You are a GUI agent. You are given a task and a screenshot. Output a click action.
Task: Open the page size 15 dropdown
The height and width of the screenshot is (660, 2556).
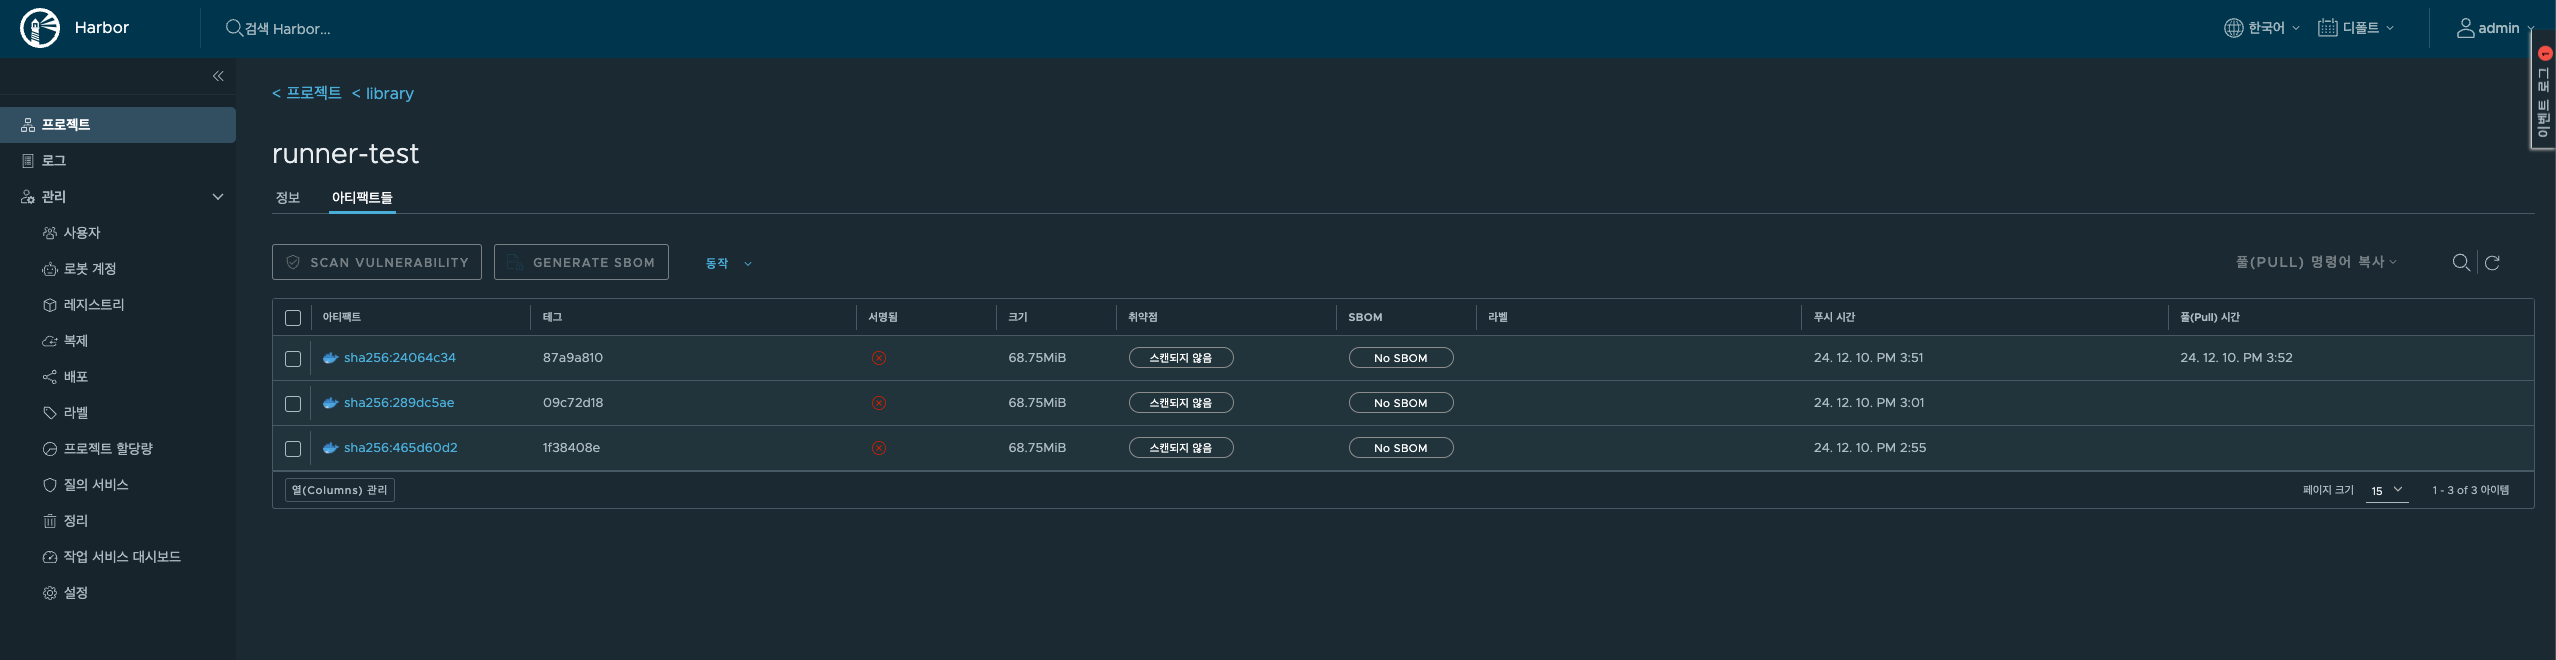tap(2386, 490)
